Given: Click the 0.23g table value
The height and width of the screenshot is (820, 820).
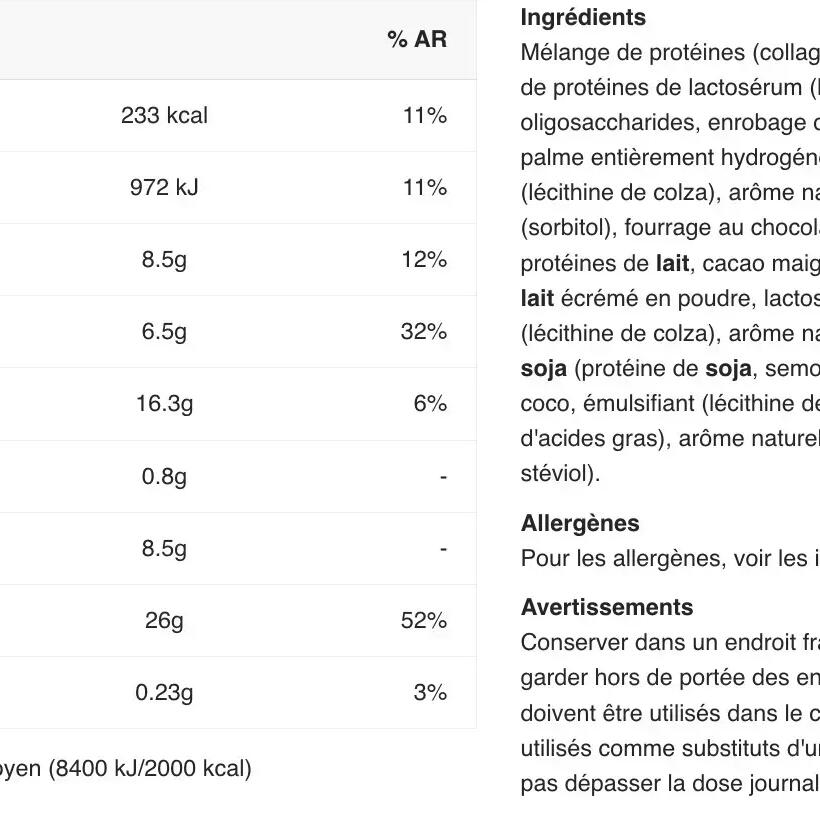Looking at the screenshot, I should click(164, 693).
